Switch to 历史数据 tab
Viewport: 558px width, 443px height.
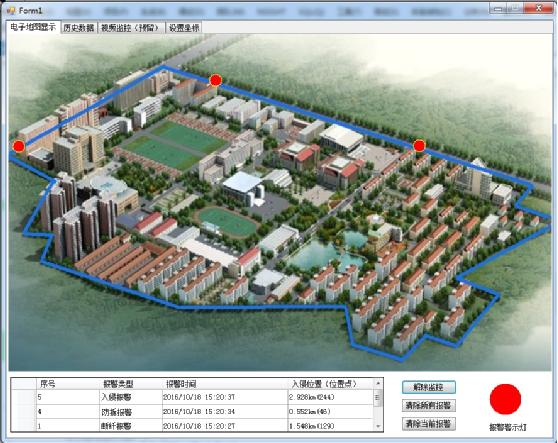pyautogui.click(x=79, y=28)
